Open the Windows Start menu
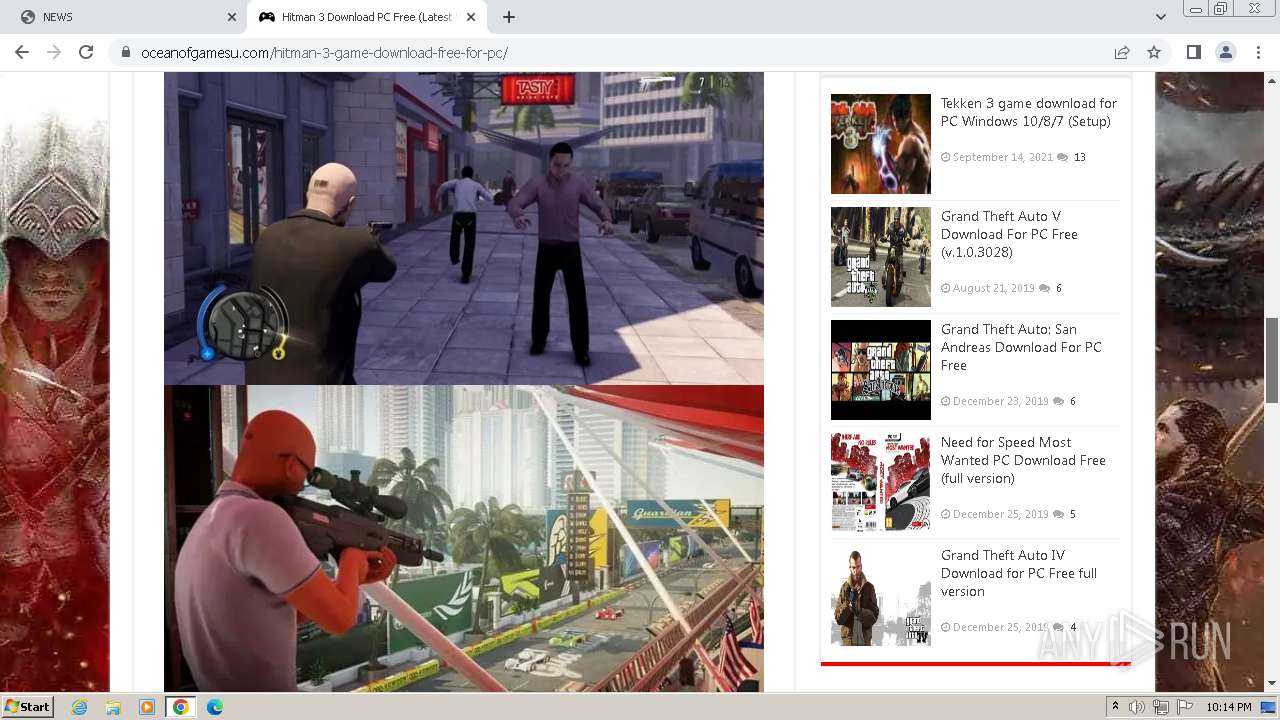This screenshot has height=720, width=1280. pos(28,707)
